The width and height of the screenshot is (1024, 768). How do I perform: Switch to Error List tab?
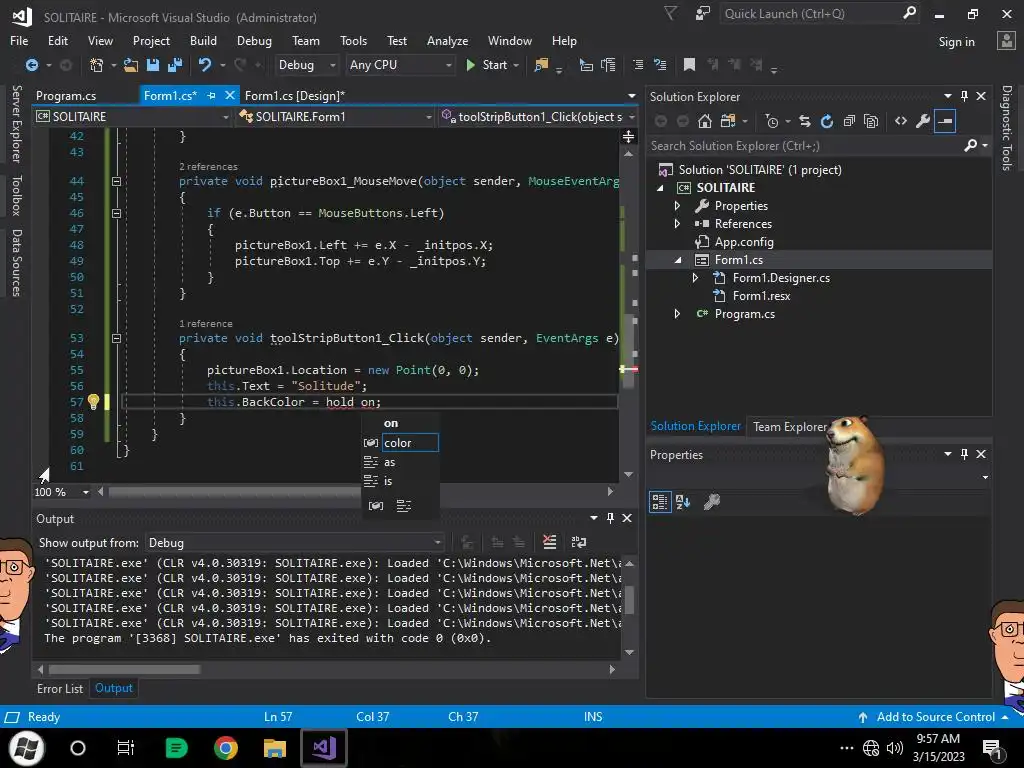pos(60,688)
